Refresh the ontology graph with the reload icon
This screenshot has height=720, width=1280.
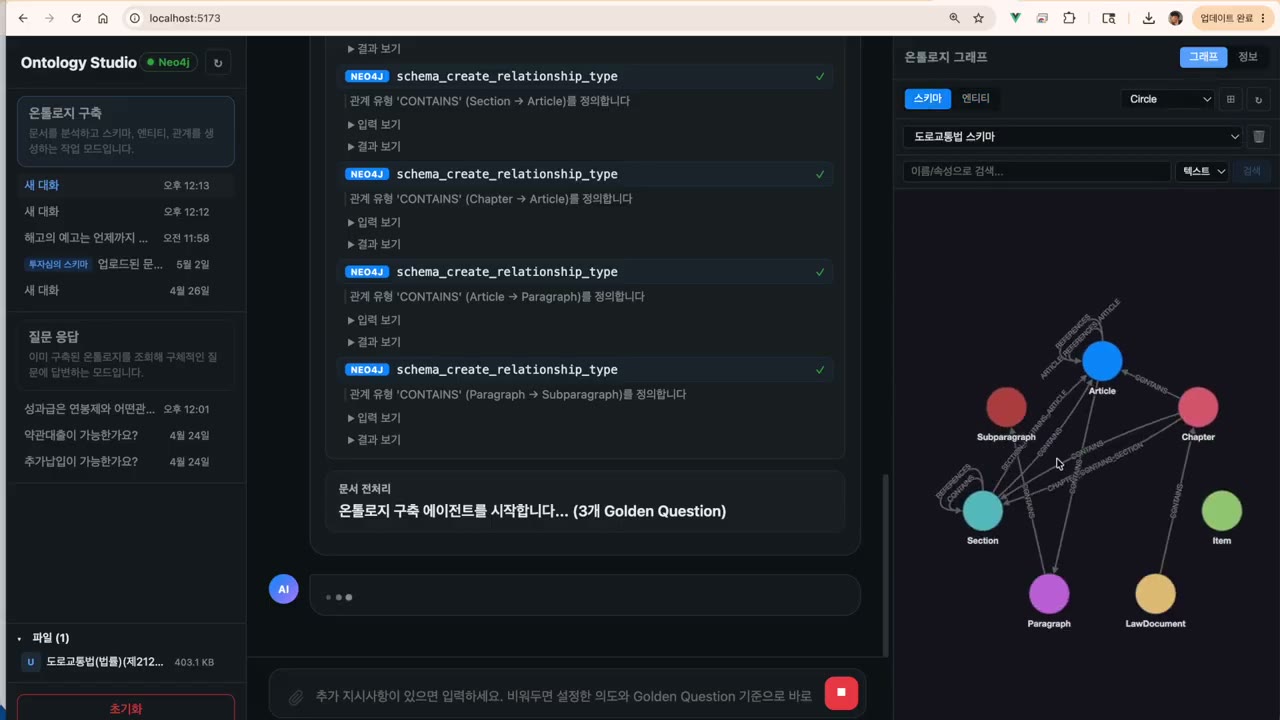pos(1258,99)
